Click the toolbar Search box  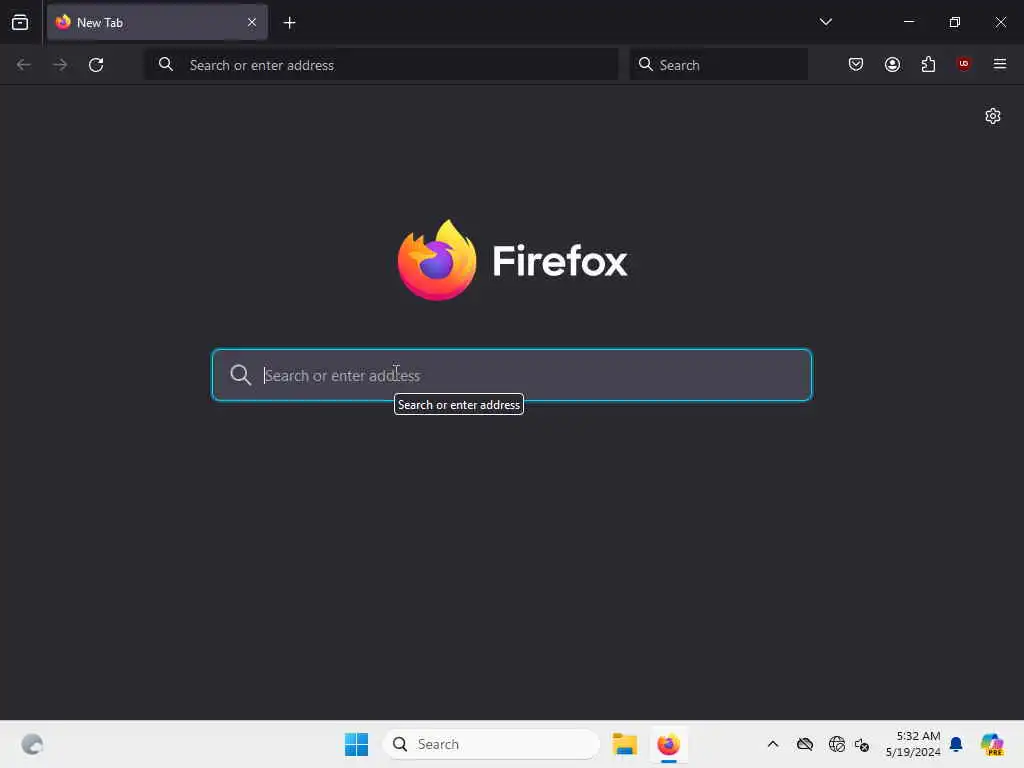718,65
